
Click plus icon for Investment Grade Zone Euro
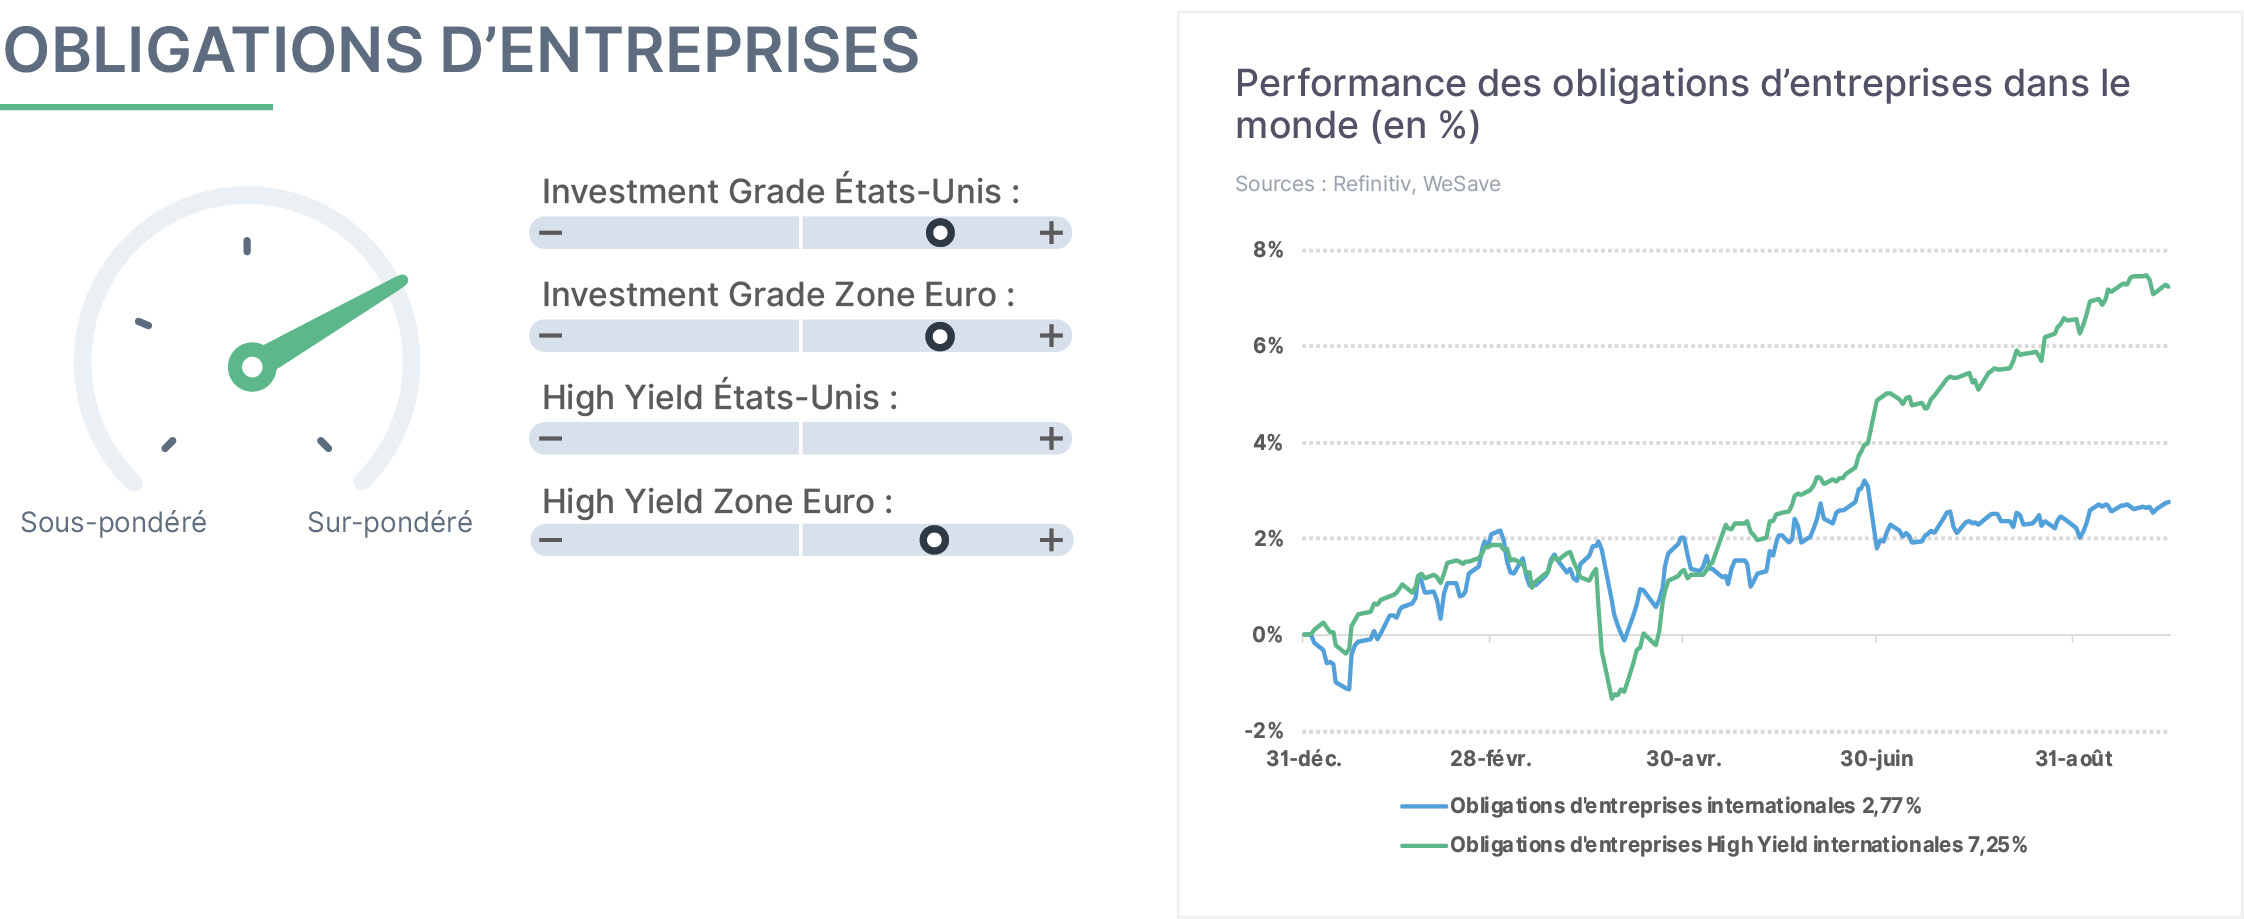pyautogui.click(x=1051, y=336)
